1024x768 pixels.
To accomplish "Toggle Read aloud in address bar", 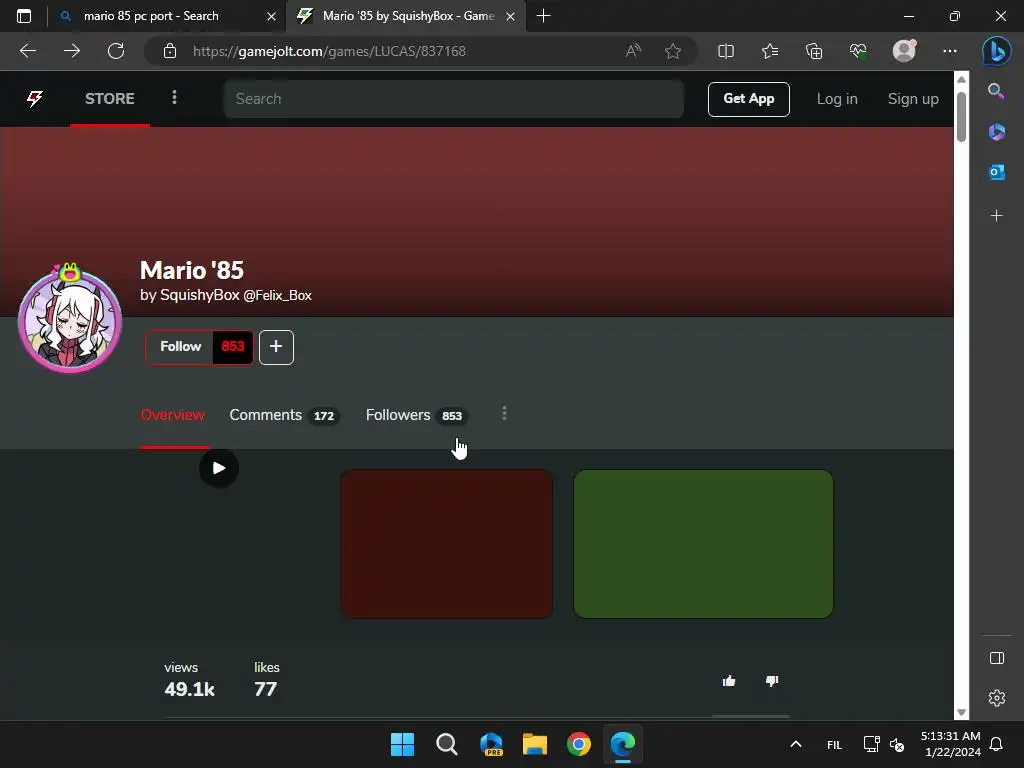I will (x=633, y=51).
